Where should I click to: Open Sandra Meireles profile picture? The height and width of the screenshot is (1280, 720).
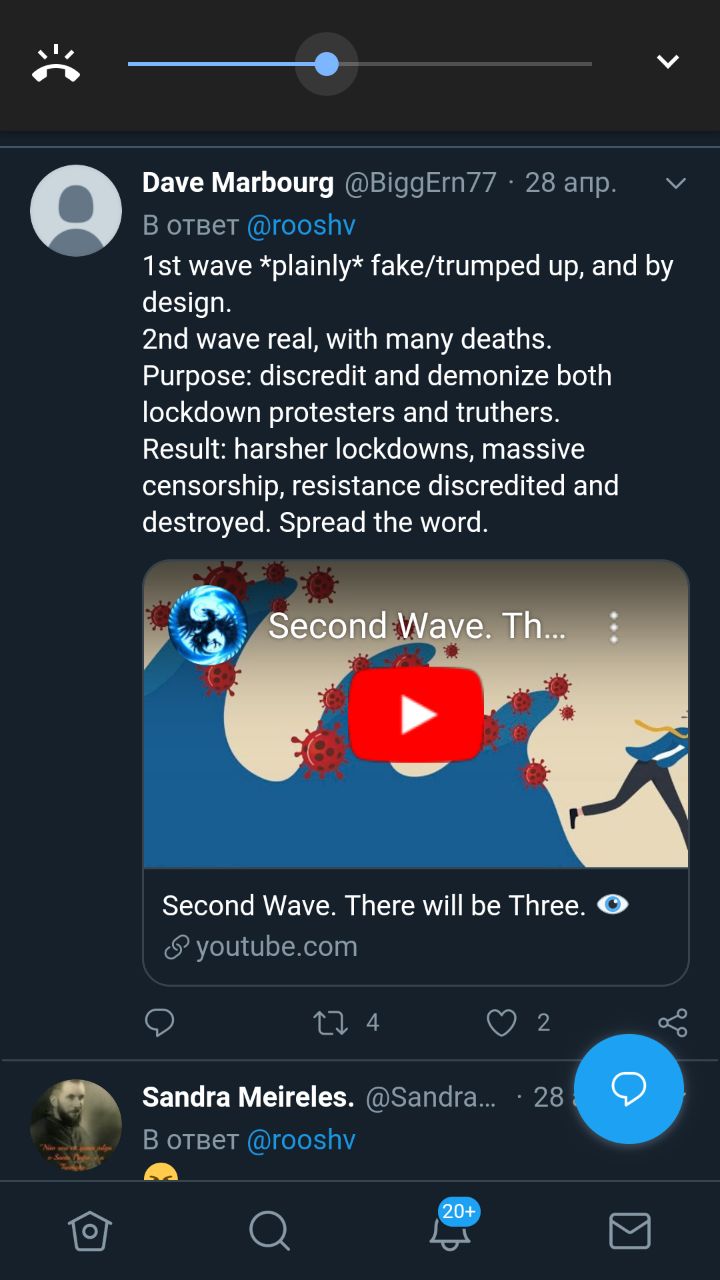[76, 1125]
